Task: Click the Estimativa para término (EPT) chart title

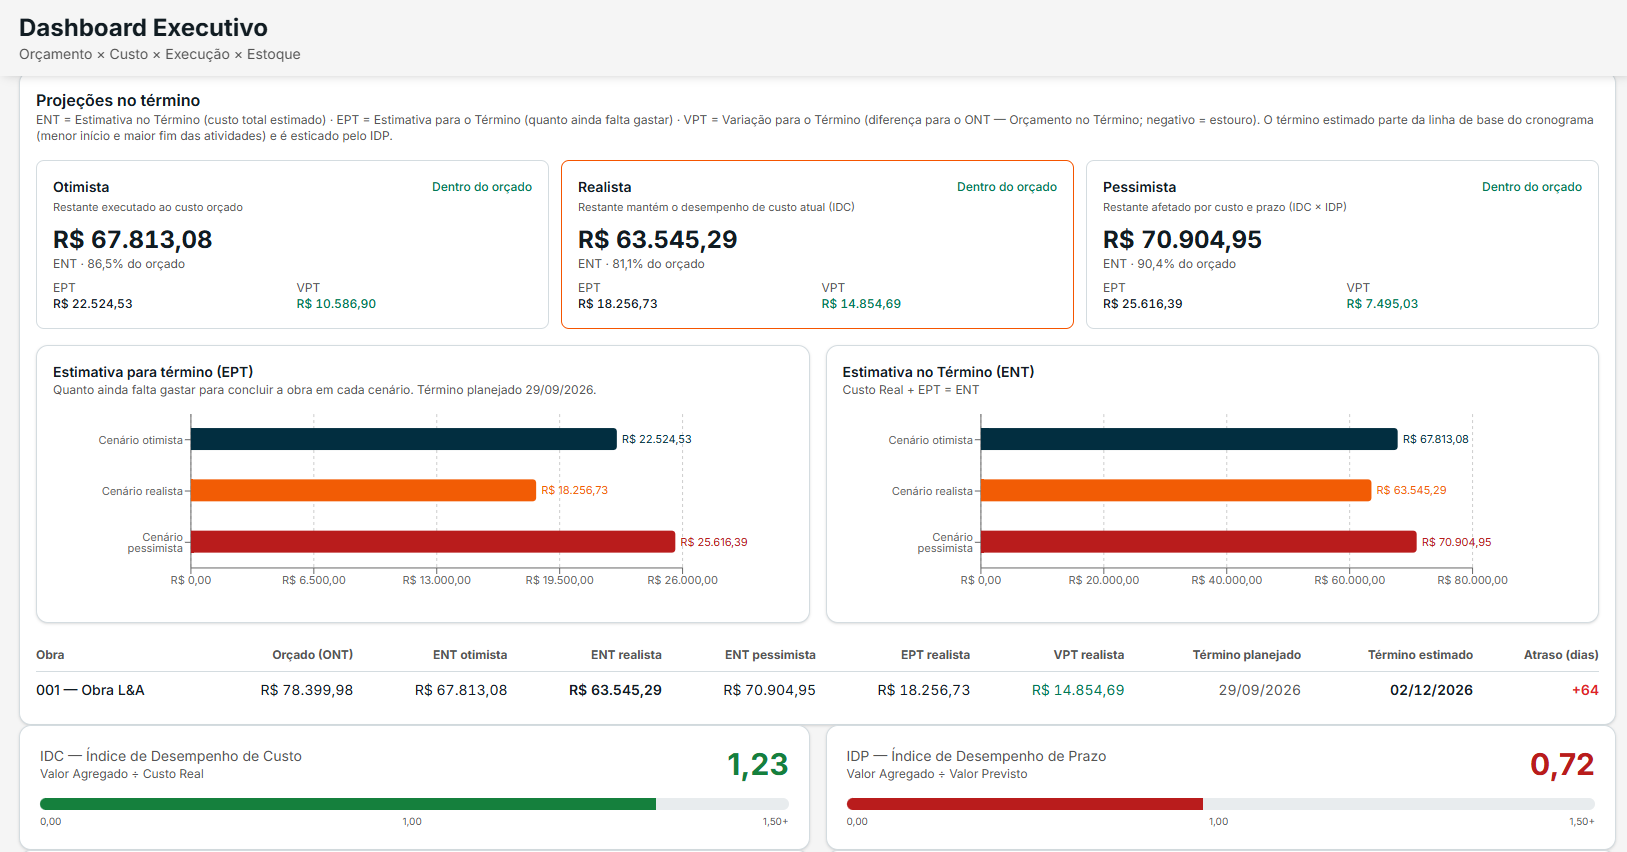Action: [x=153, y=372]
